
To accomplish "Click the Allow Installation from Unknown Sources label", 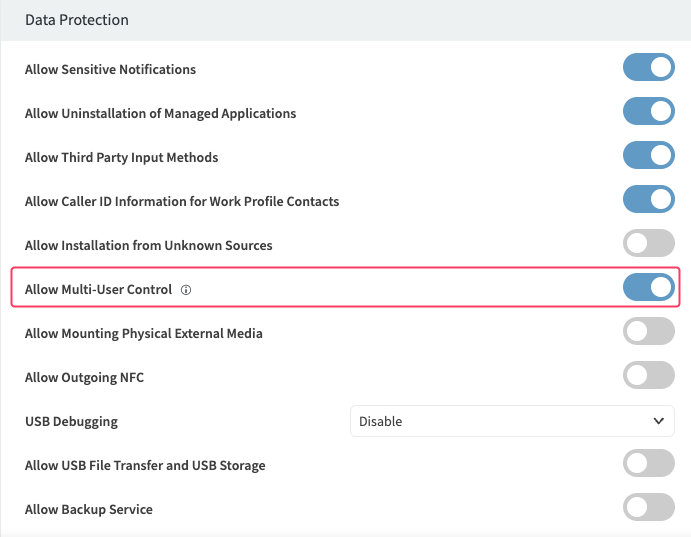I will 148,246.
